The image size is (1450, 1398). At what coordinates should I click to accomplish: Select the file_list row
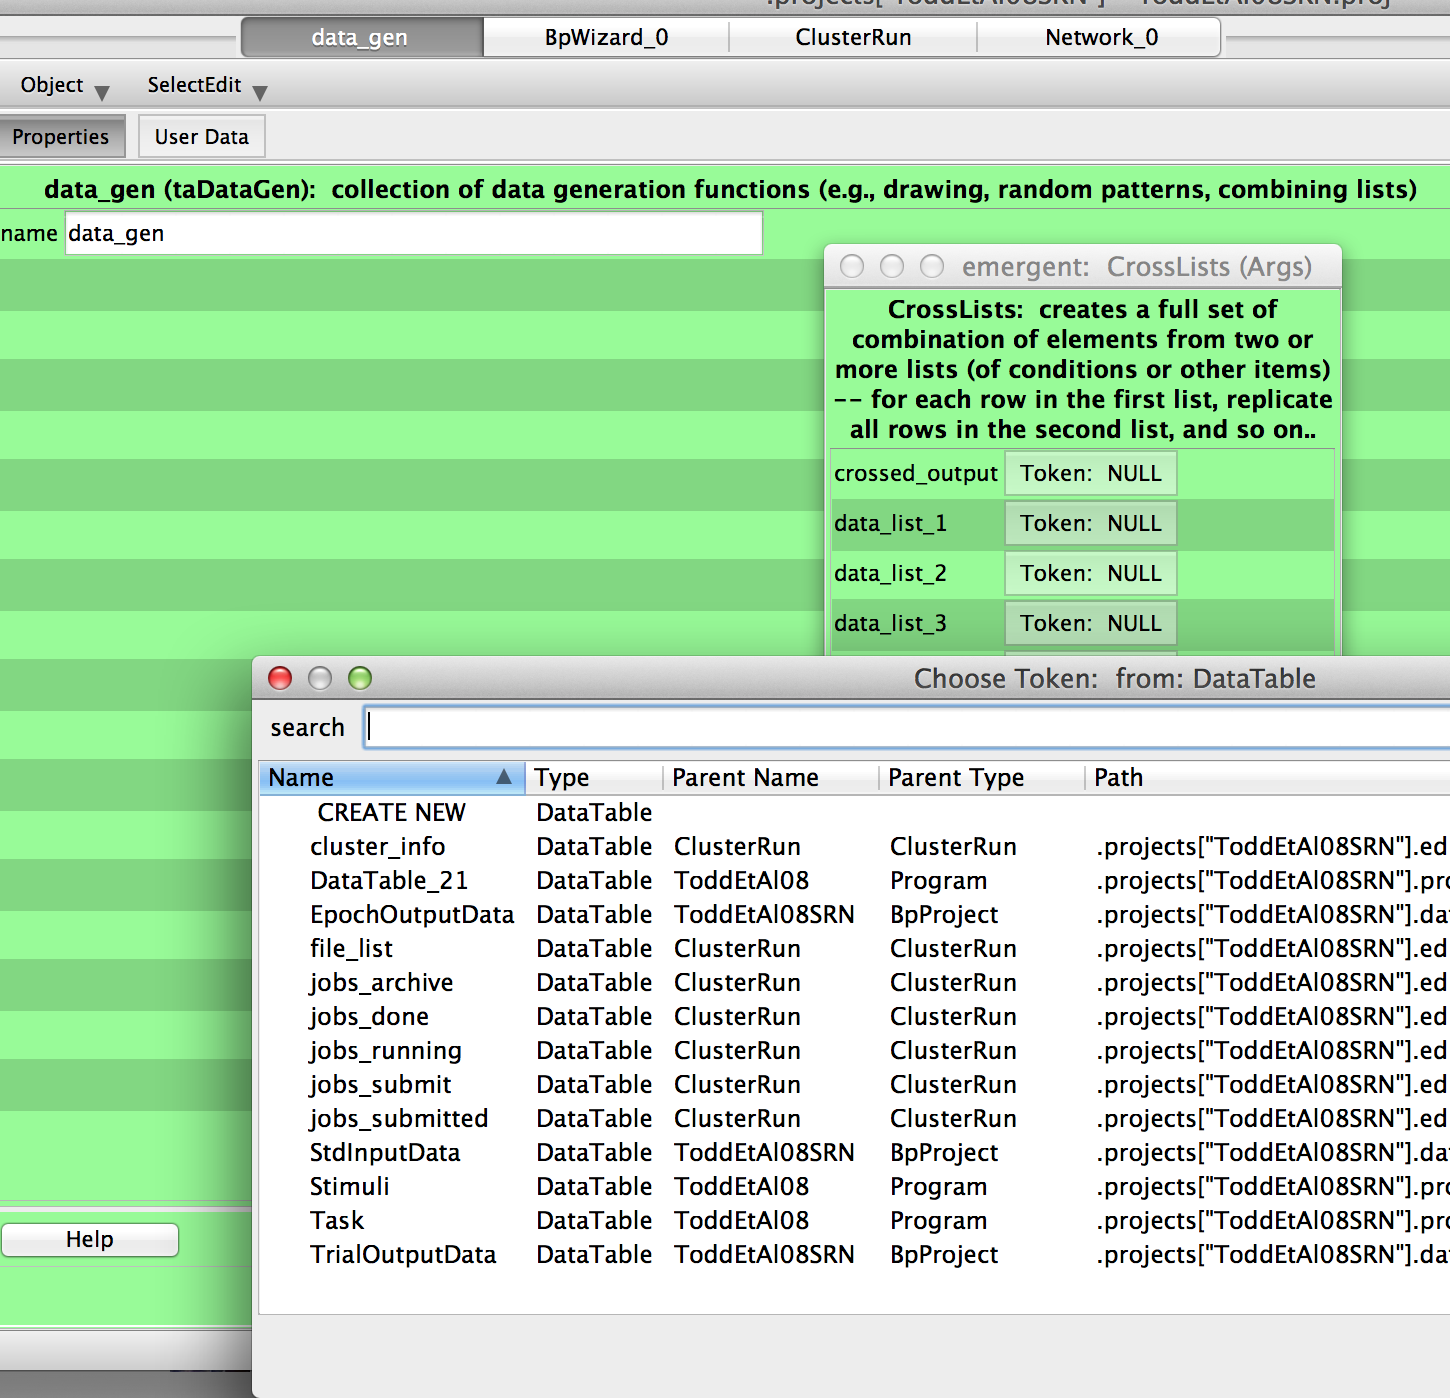coord(855,948)
